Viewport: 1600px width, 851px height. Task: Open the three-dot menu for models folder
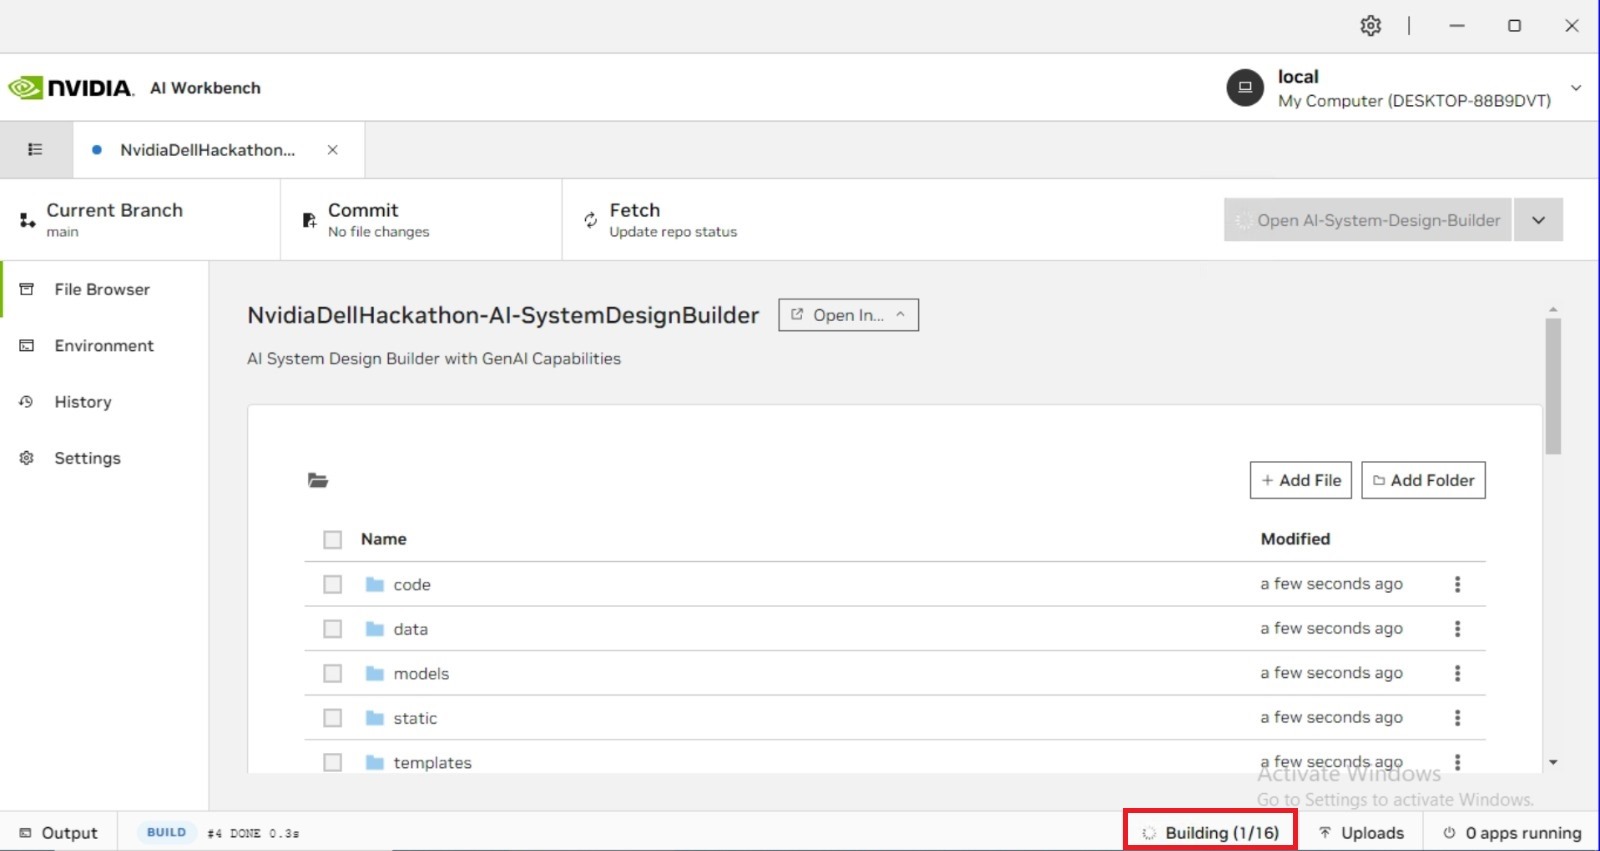click(x=1457, y=673)
